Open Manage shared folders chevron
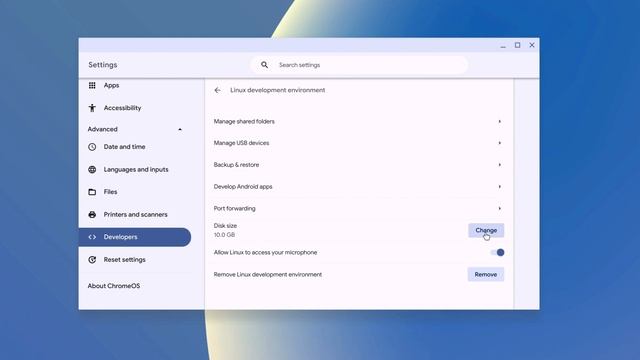Screen dimensions: 640x360 pyautogui.click(x=500, y=122)
